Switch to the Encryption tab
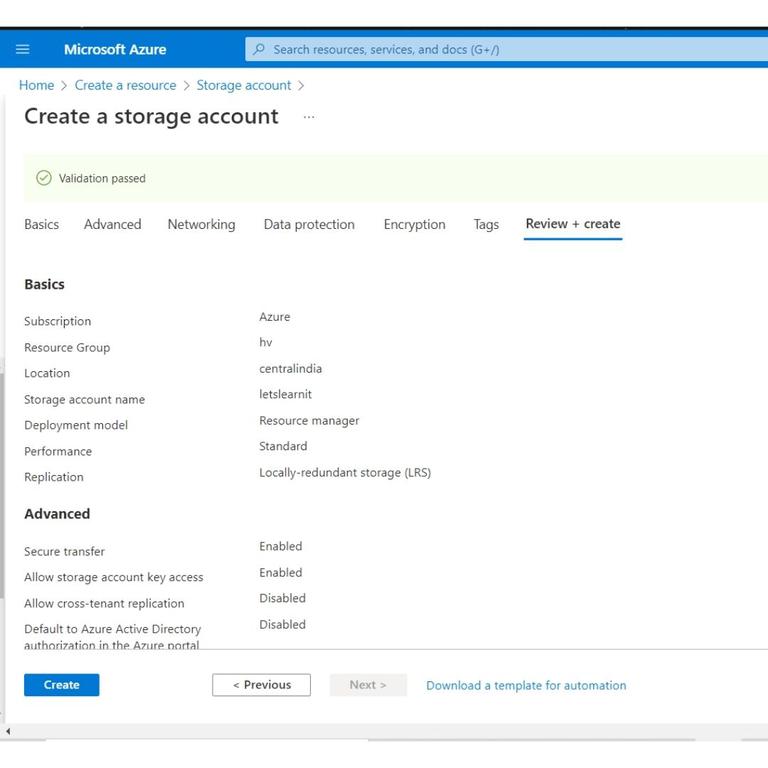 [414, 224]
